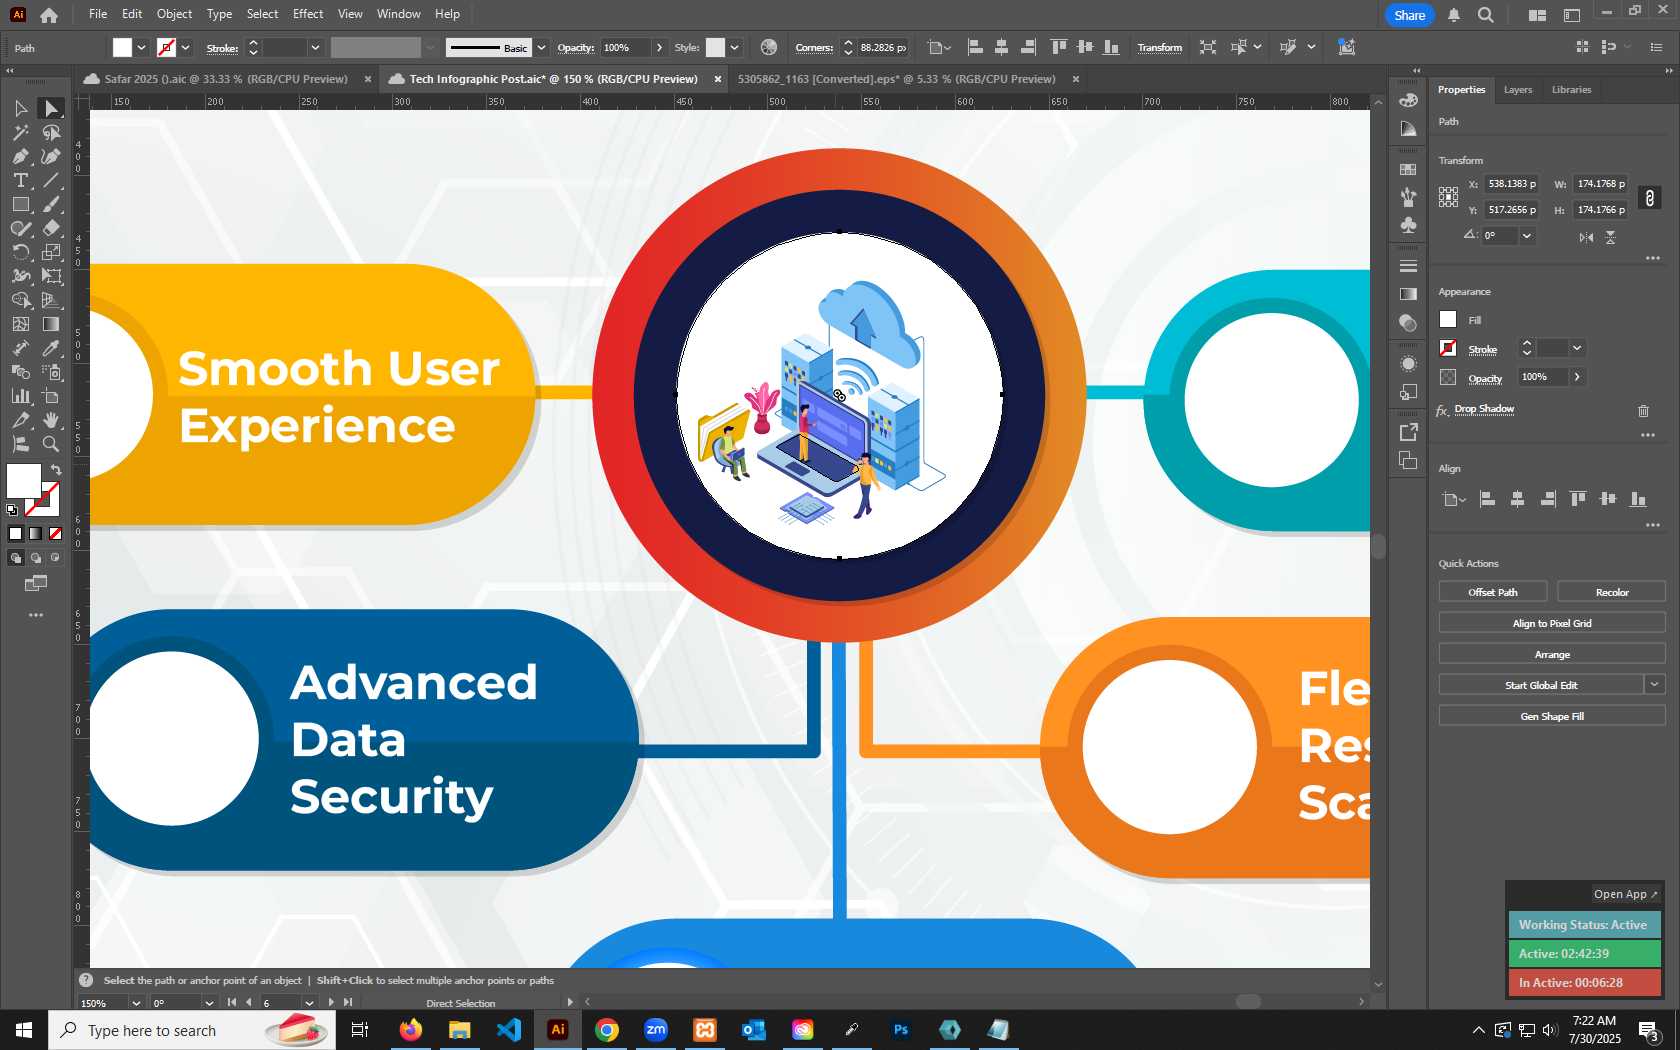Click large white Fill box in toolbar
Screen dimensions: 1680x1050
click(24, 481)
